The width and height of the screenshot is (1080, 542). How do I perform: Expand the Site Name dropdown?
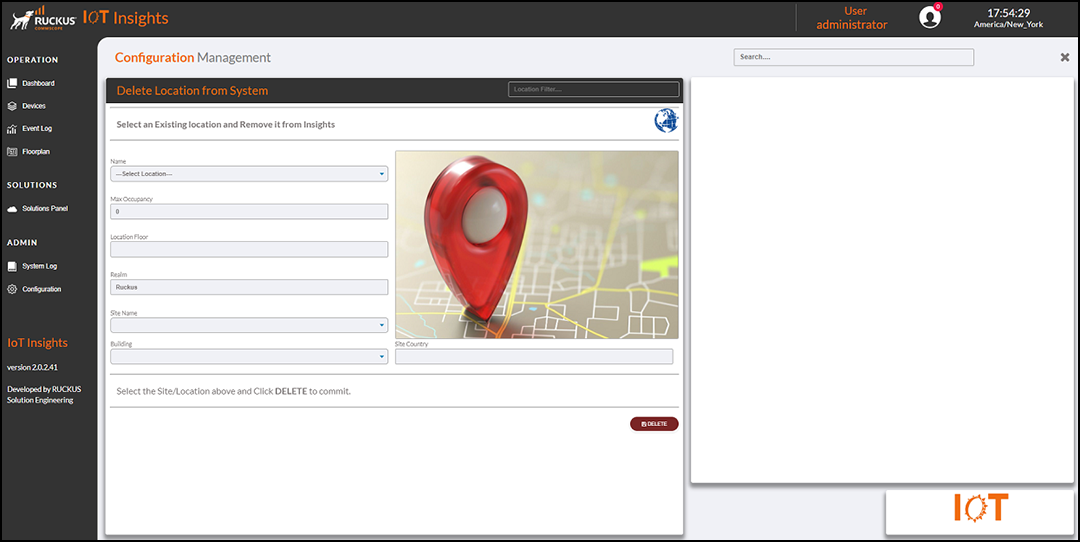coord(249,325)
